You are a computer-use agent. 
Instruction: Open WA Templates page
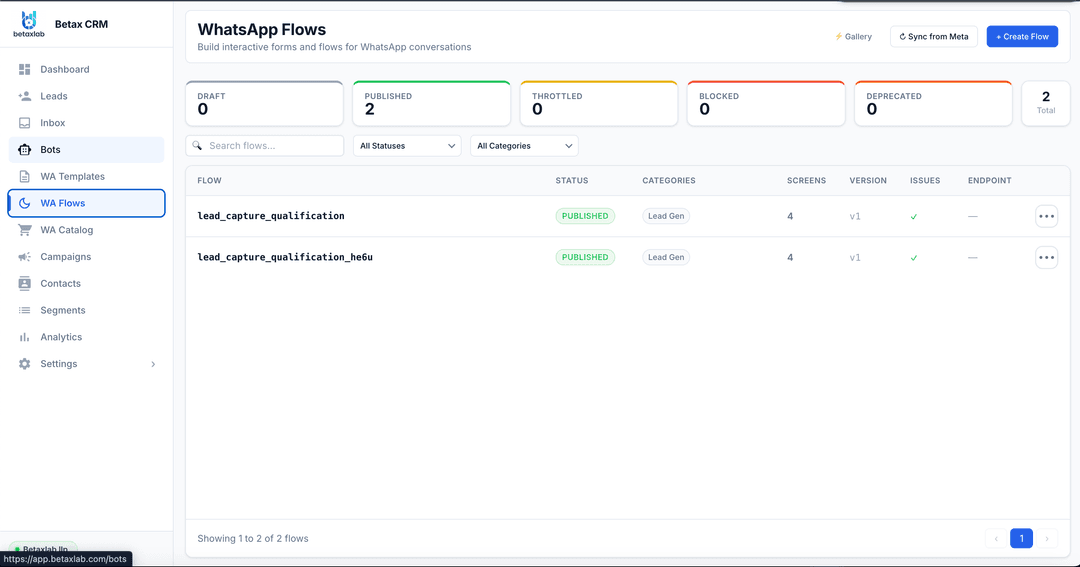coord(87,176)
